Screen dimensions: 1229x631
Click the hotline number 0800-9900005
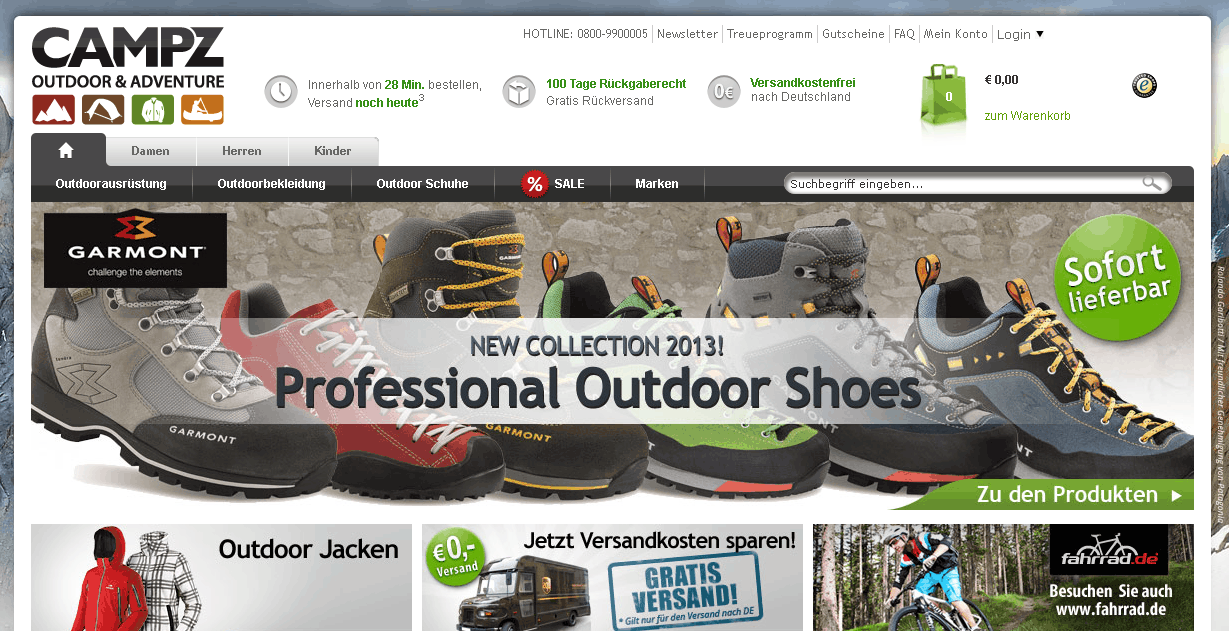613,34
